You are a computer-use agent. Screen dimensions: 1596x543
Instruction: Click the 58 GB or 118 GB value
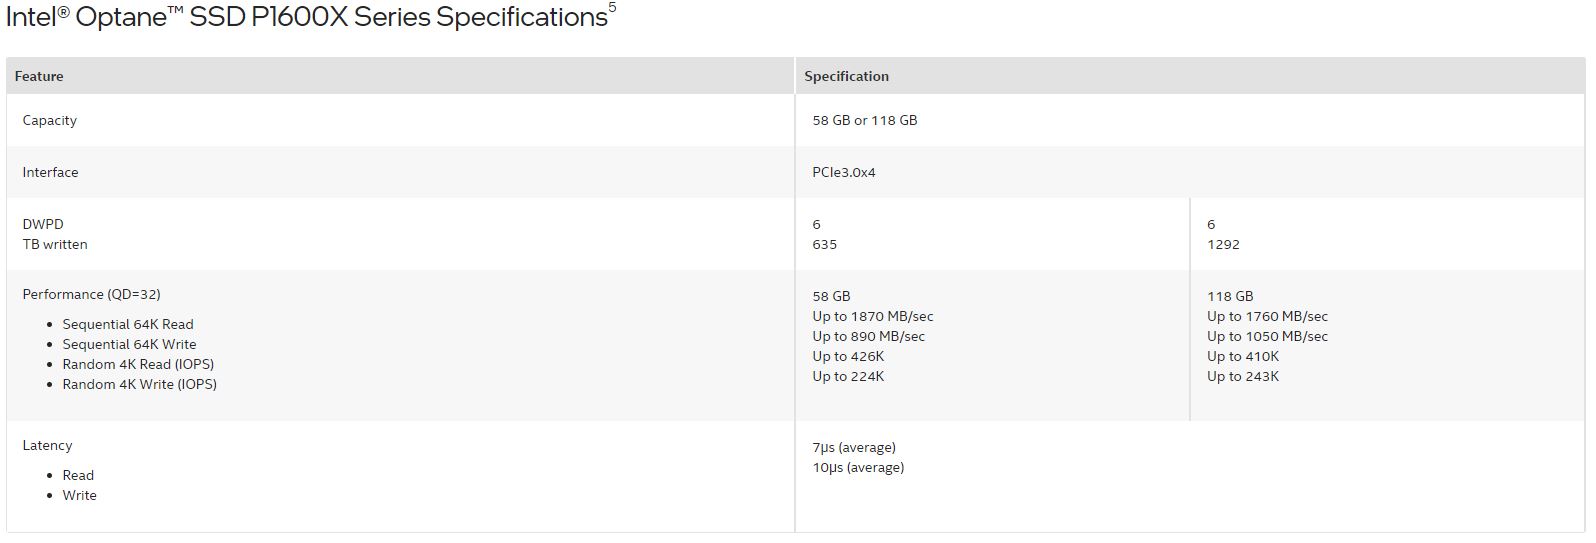click(864, 120)
